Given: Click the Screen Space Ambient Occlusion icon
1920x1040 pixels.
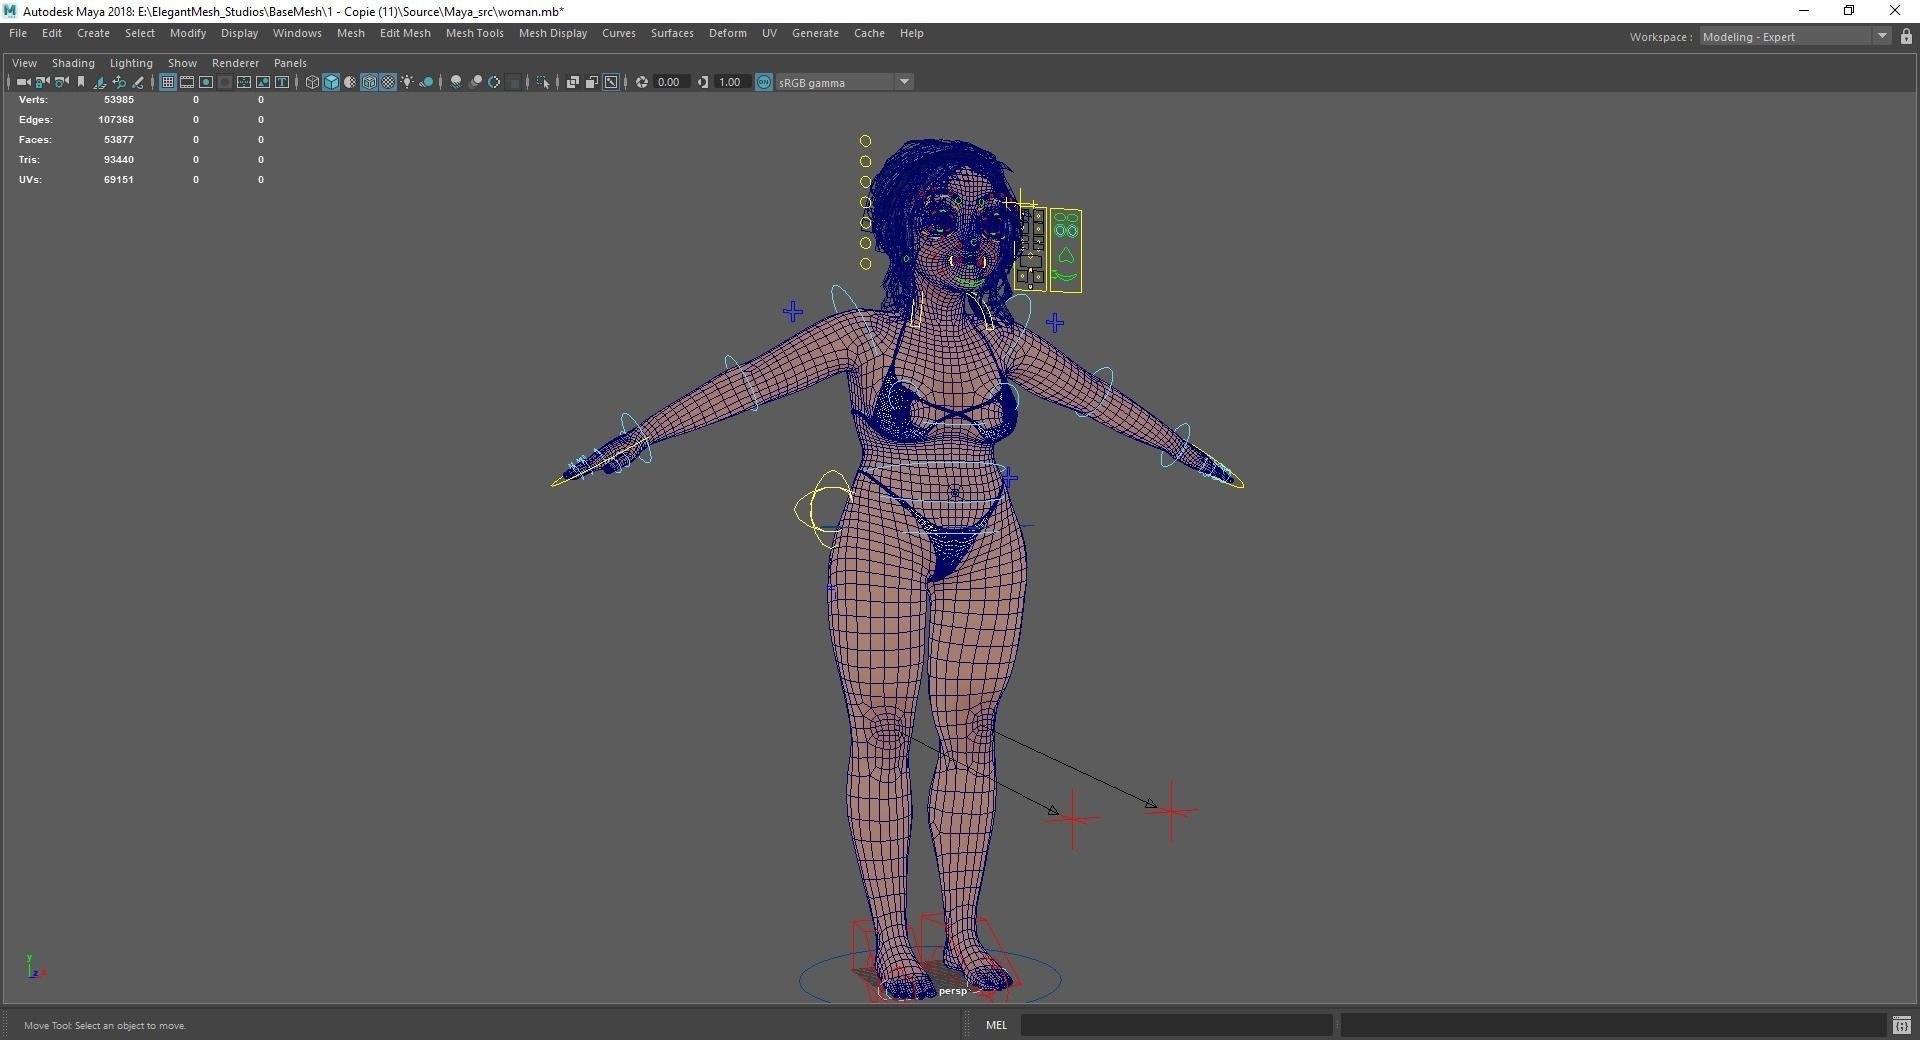Looking at the screenshot, I should pos(456,82).
